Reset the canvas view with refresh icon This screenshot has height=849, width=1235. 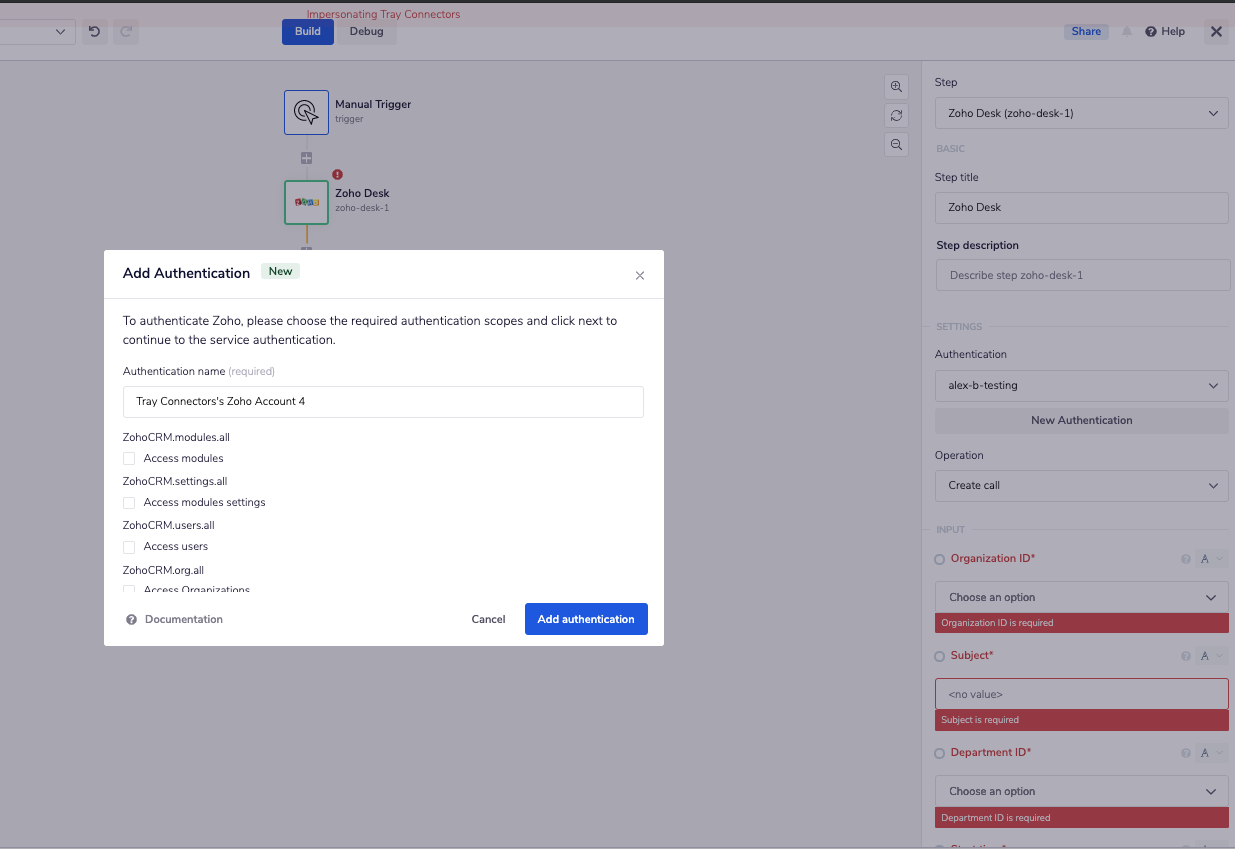tap(897, 115)
